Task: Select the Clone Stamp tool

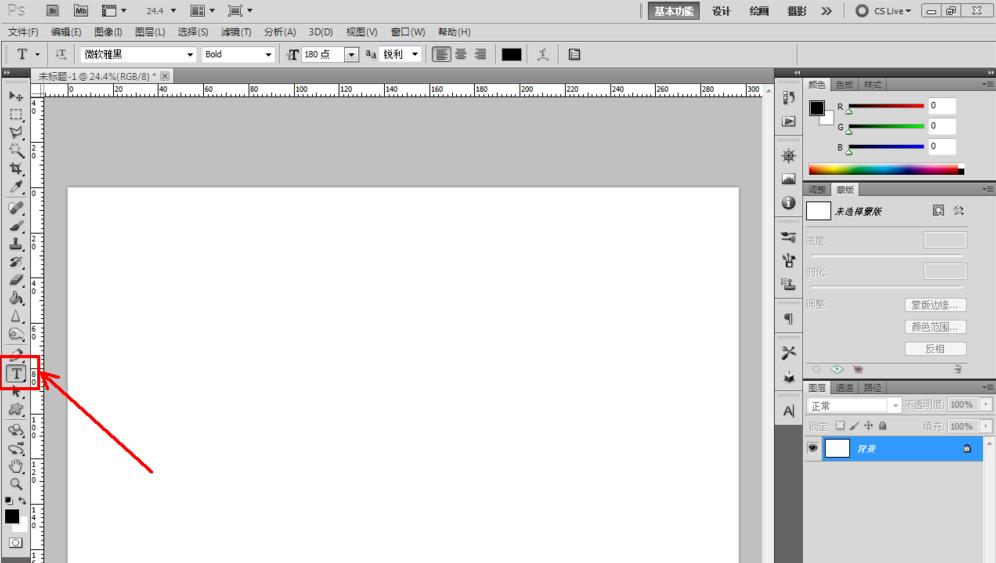Action: pyautogui.click(x=16, y=243)
